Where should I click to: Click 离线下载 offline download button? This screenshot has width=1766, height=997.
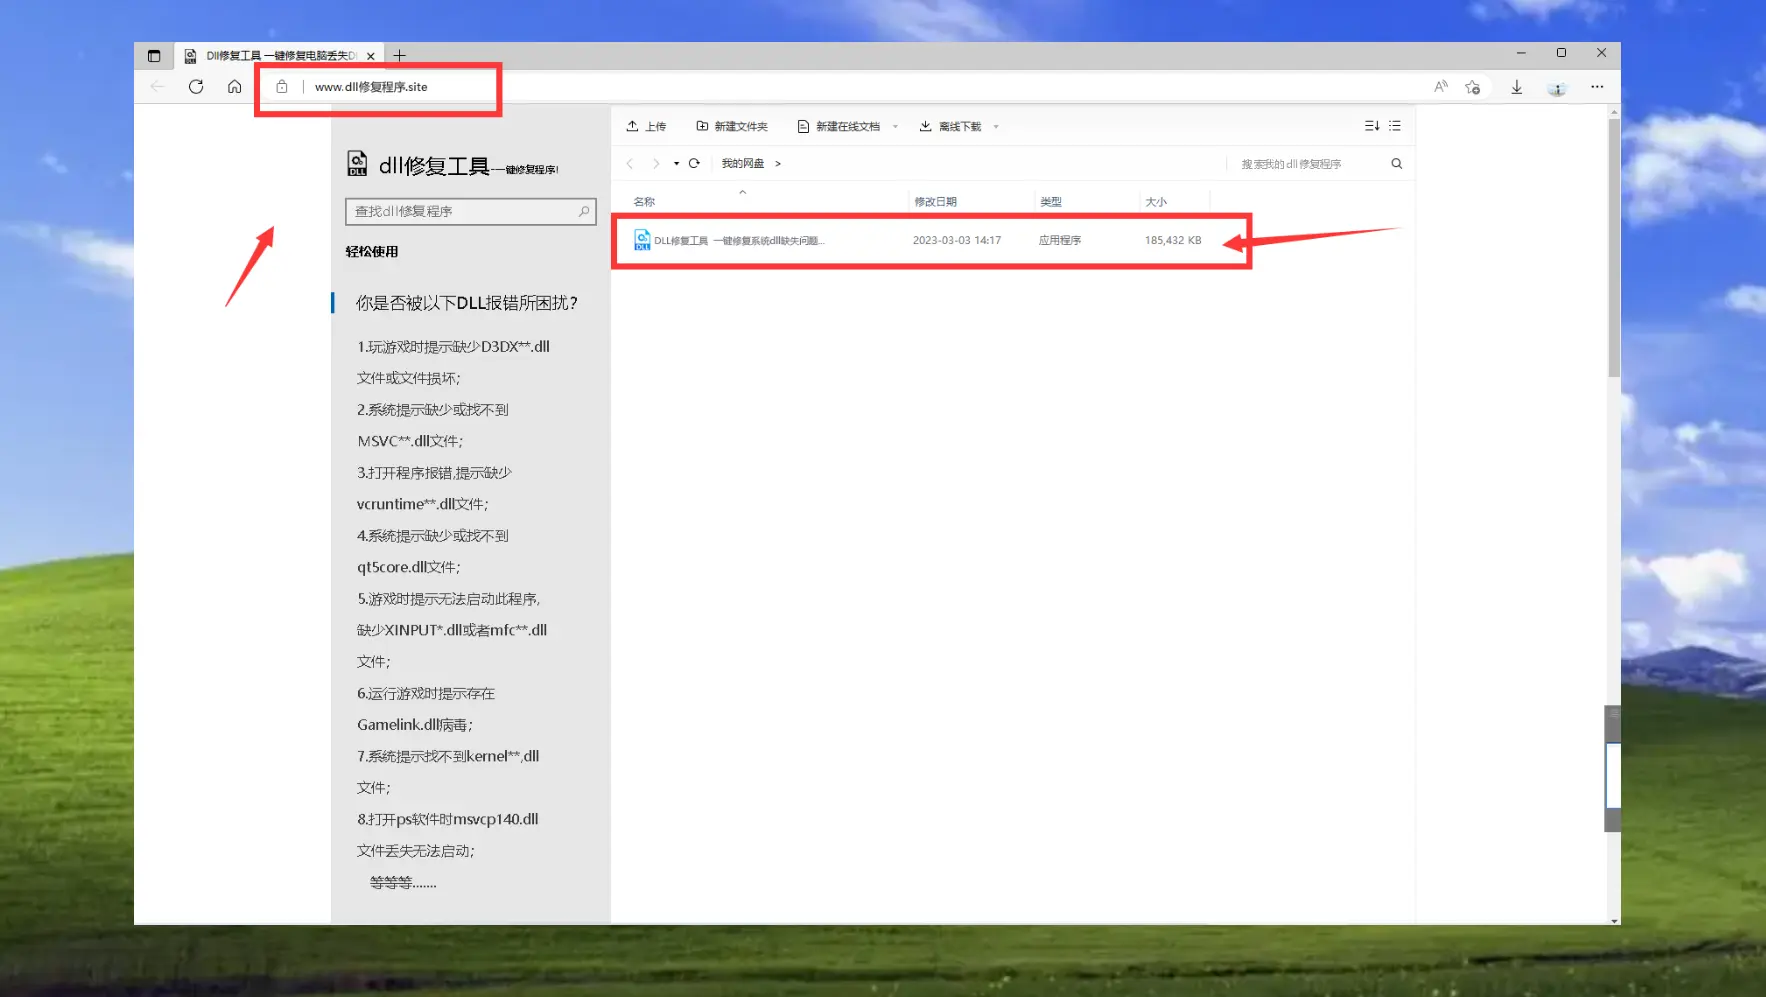click(x=950, y=126)
